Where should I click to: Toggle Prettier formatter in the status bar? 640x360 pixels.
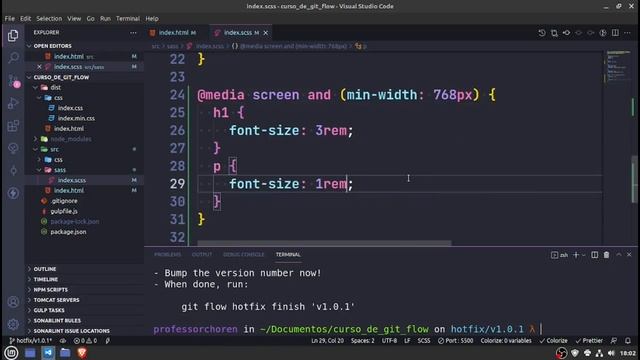[x=589, y=340]
